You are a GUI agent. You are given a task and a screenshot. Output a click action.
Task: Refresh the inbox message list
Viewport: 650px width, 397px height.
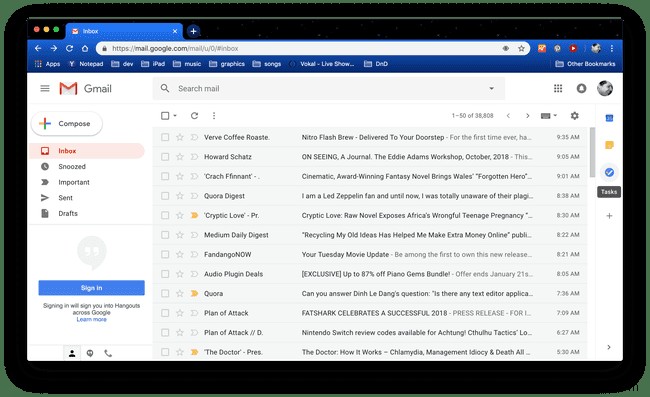click(x=194, y=116)
